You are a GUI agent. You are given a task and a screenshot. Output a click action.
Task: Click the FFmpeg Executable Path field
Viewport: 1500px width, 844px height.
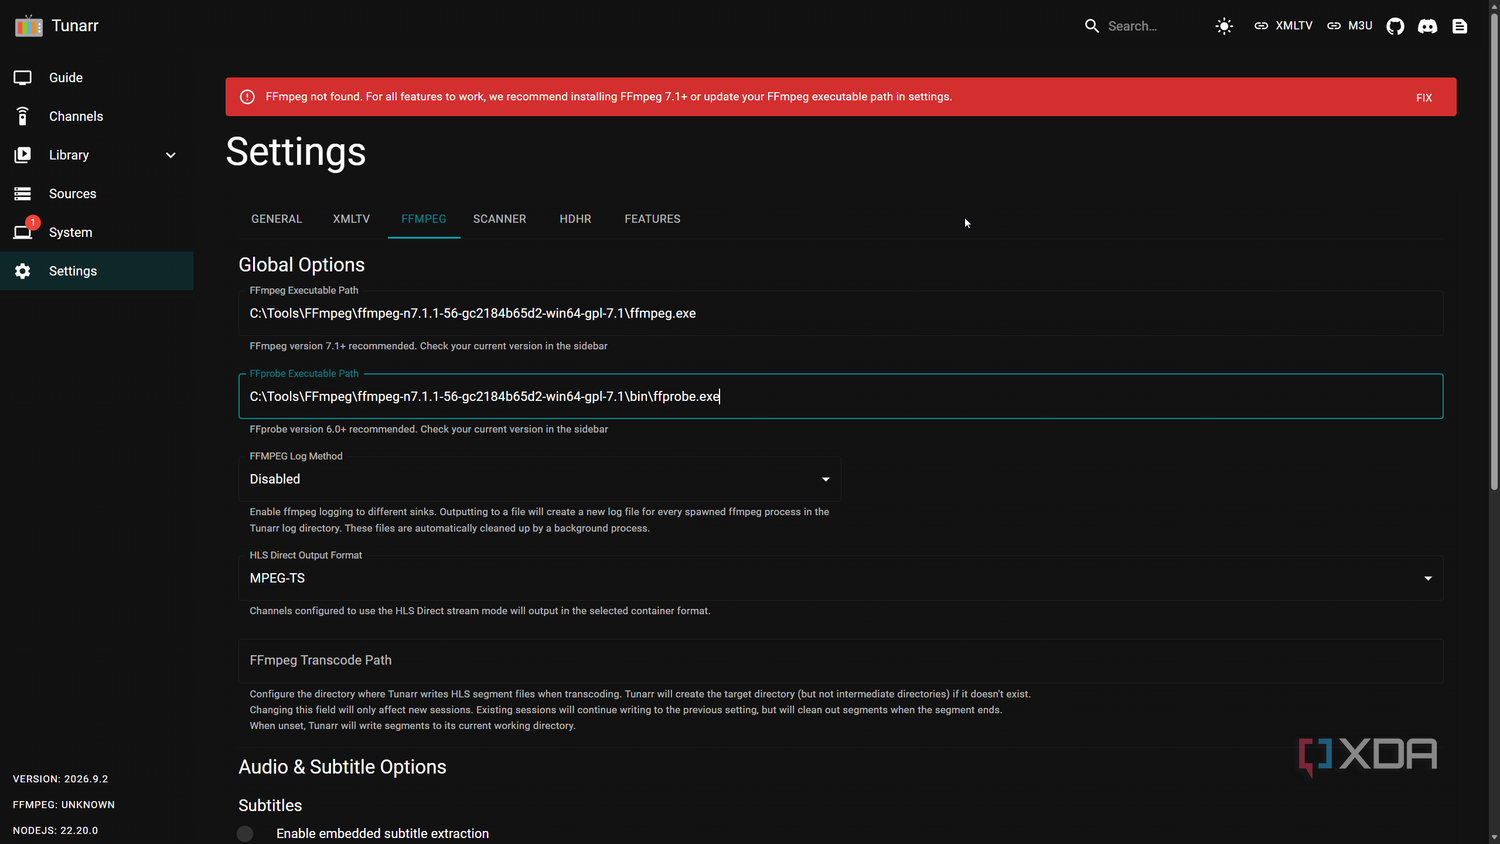click(841, 313)
